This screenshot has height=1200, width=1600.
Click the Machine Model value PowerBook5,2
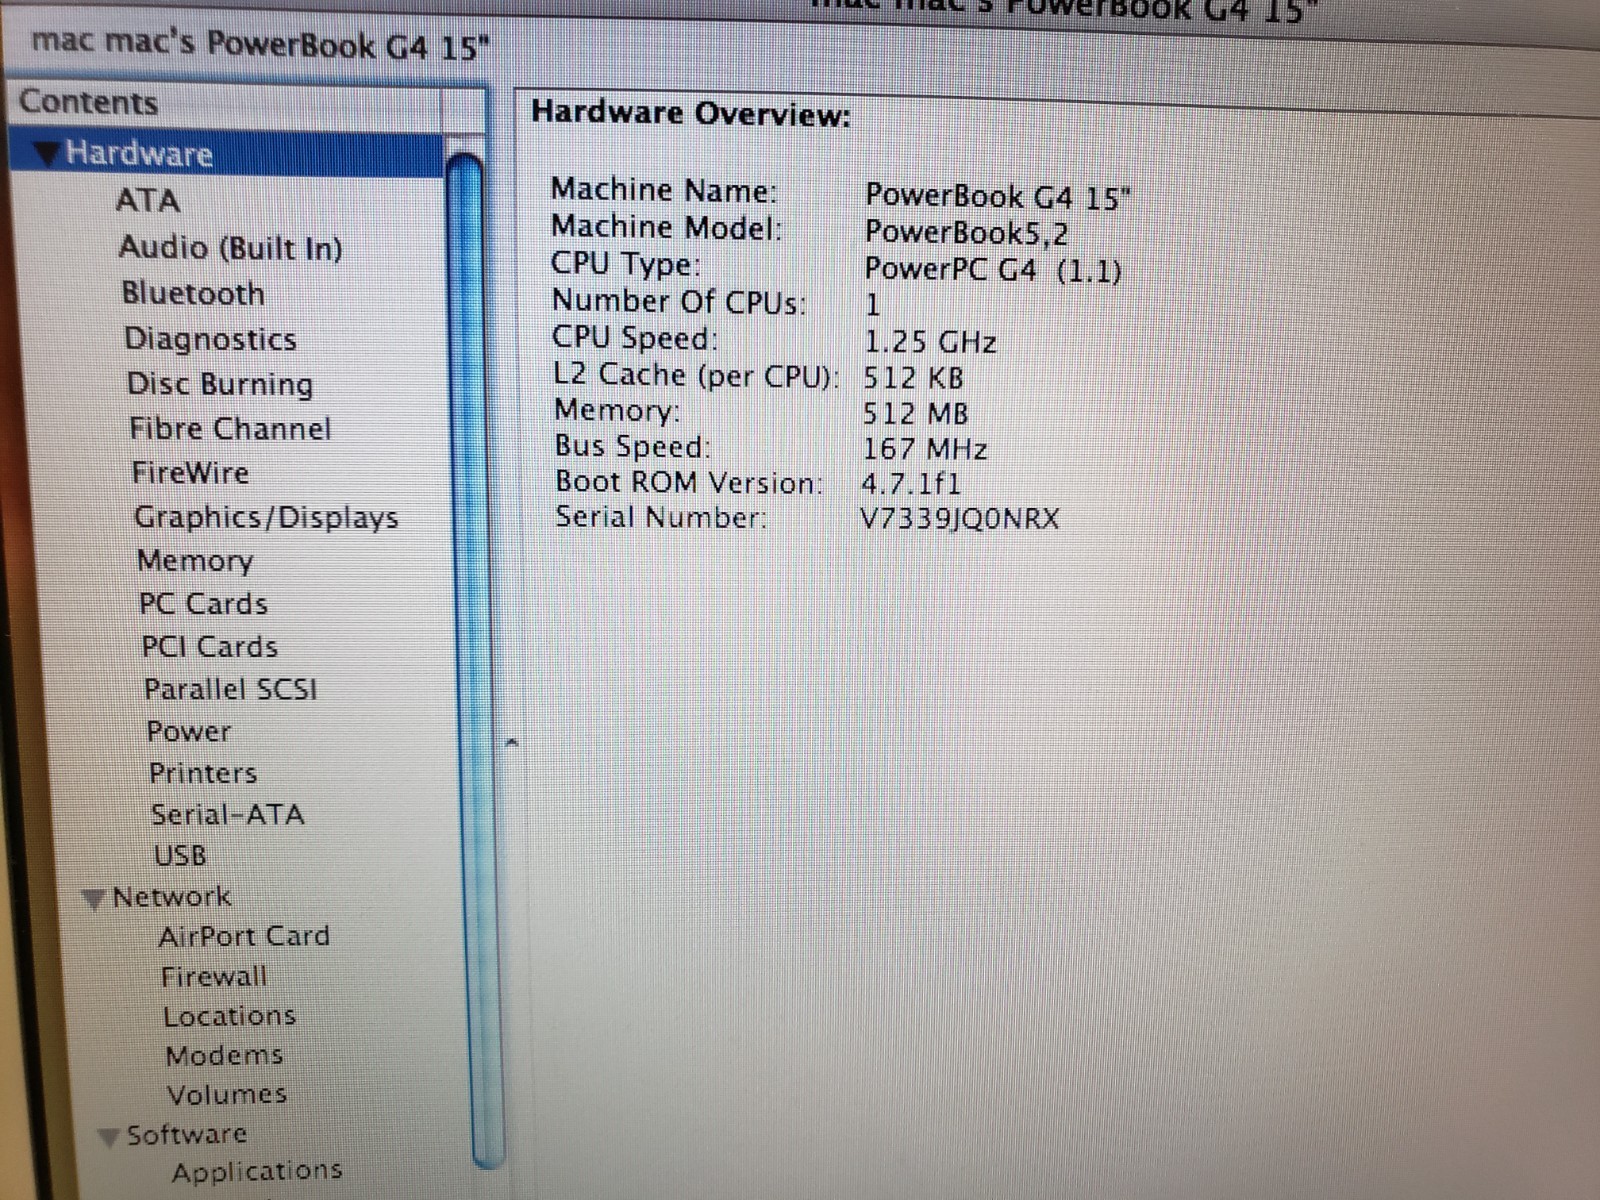966,233
